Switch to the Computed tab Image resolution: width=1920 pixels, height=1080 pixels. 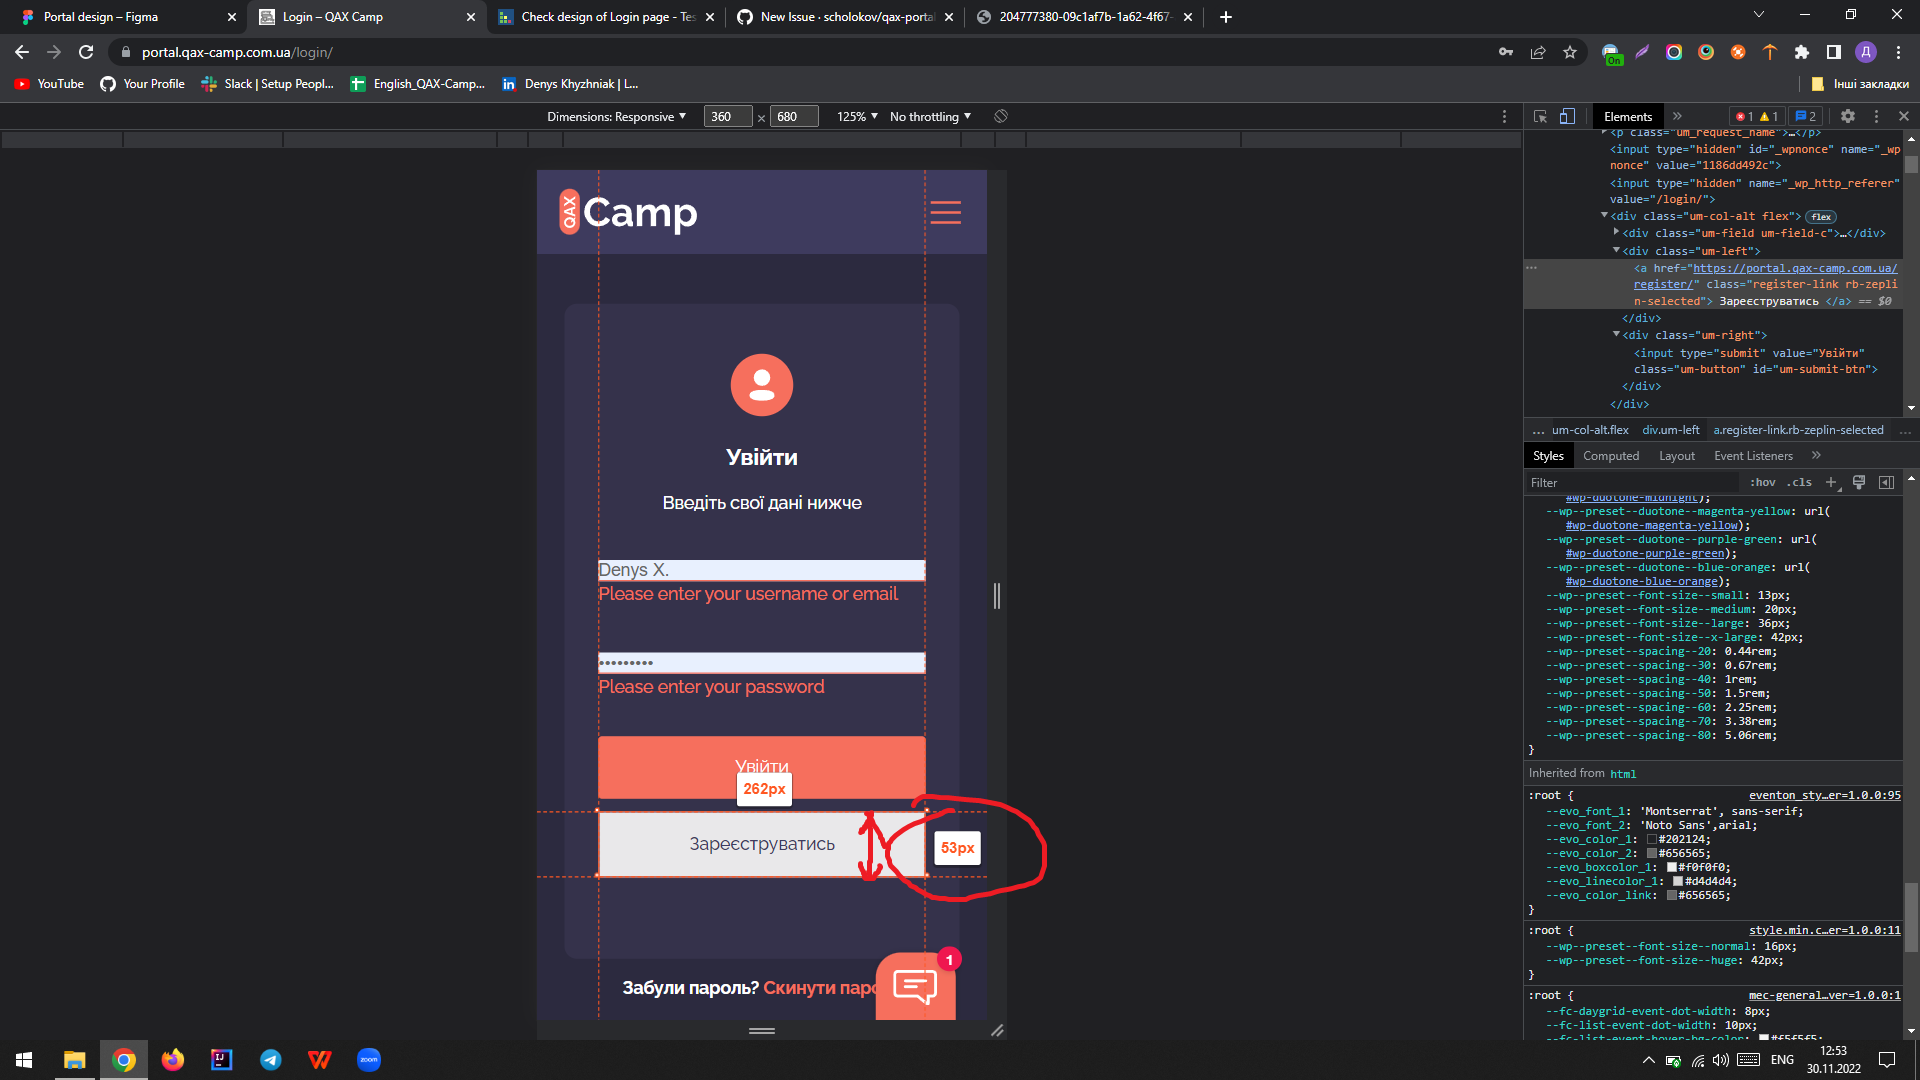click(1610, 455)
